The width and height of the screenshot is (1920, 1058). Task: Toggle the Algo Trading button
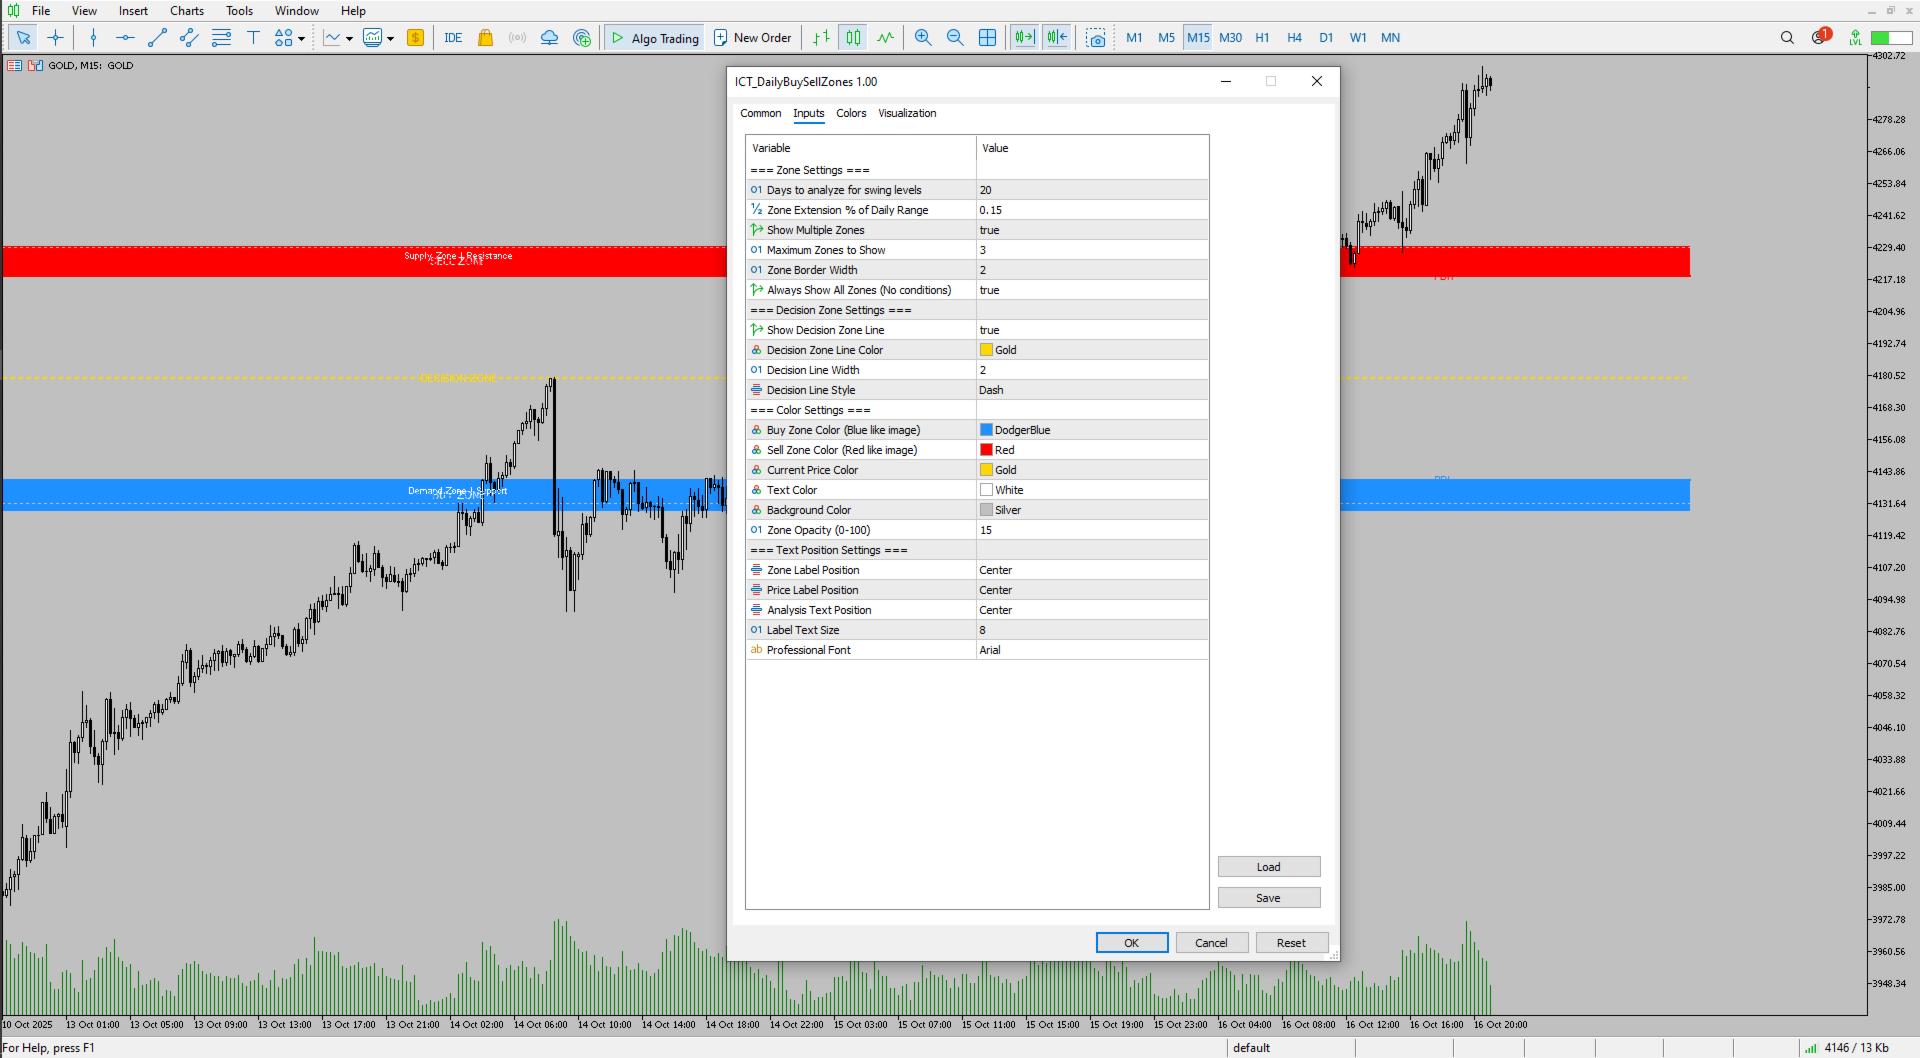click(x=655, y=38)
